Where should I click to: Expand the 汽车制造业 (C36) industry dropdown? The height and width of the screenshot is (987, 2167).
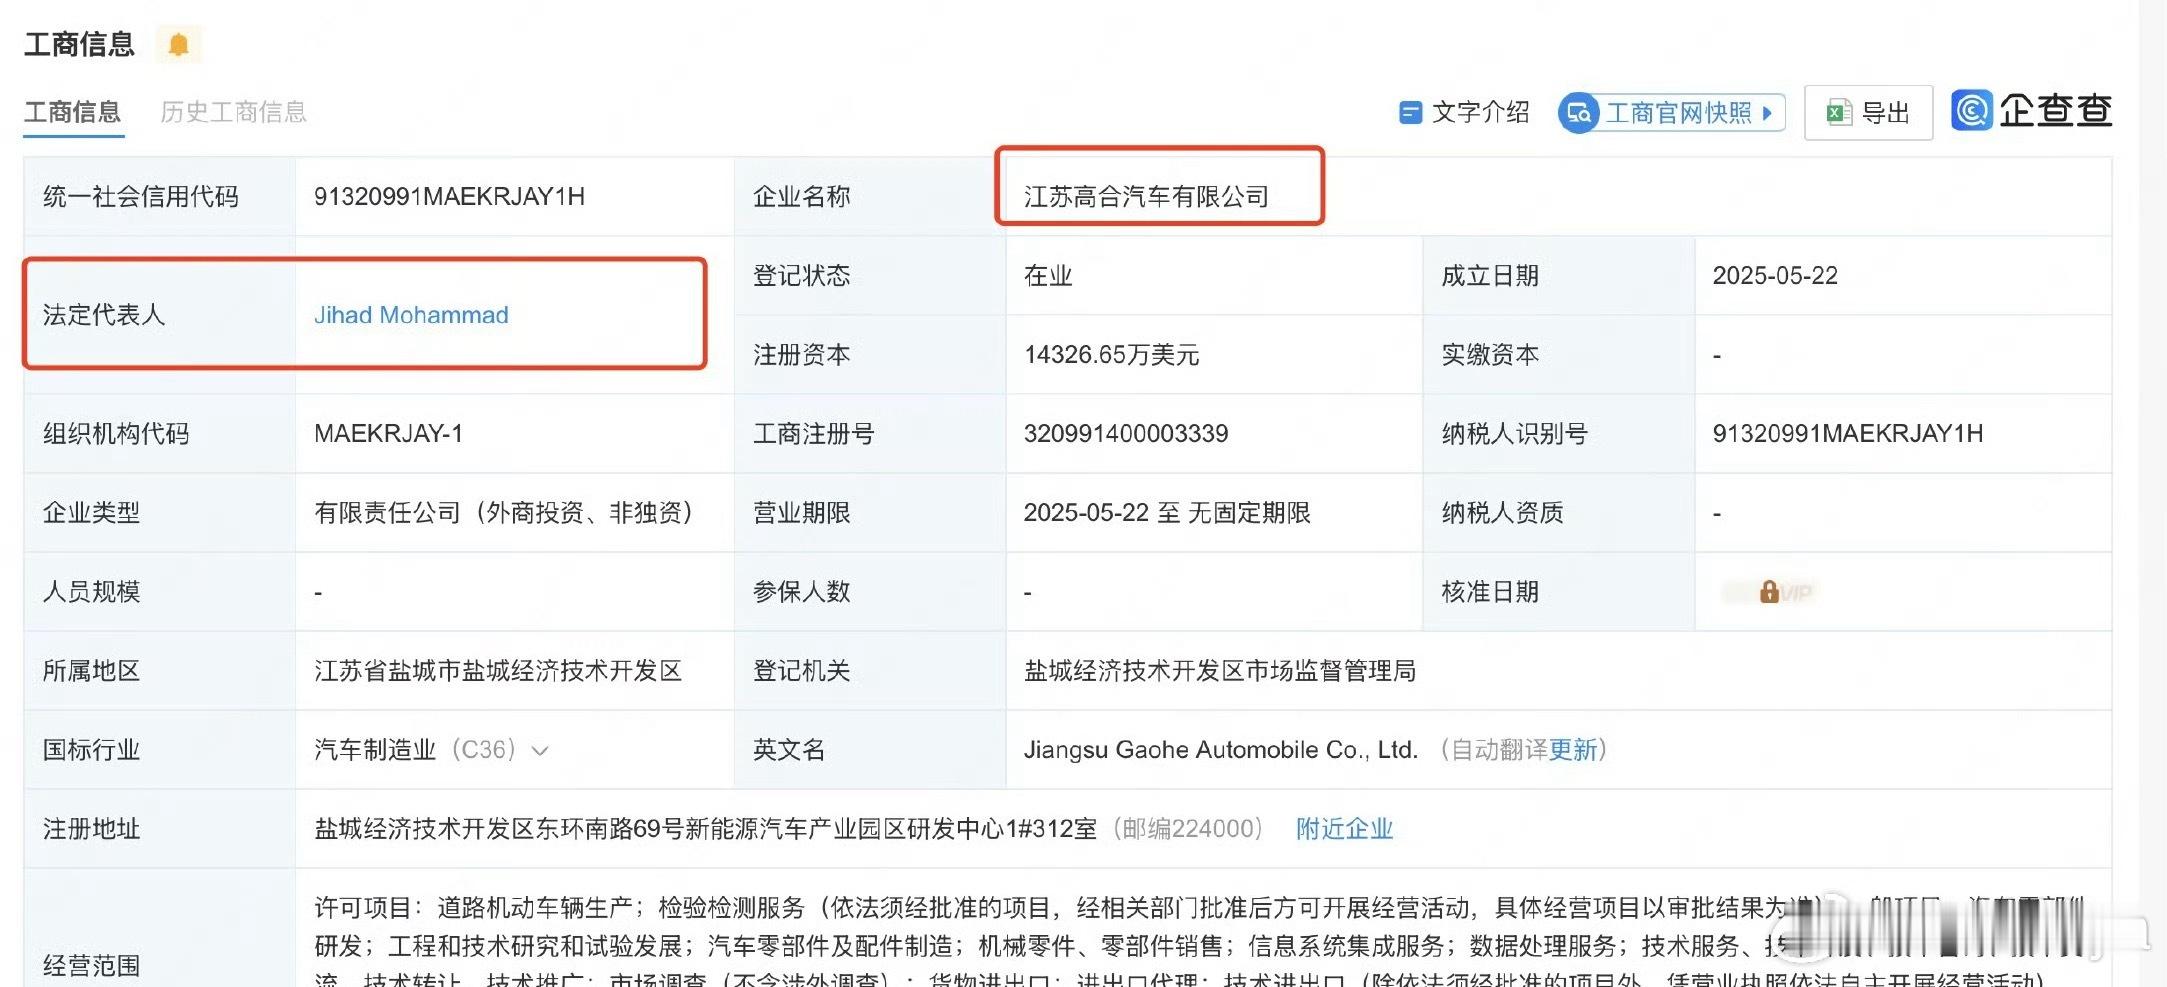pos(540,751)
